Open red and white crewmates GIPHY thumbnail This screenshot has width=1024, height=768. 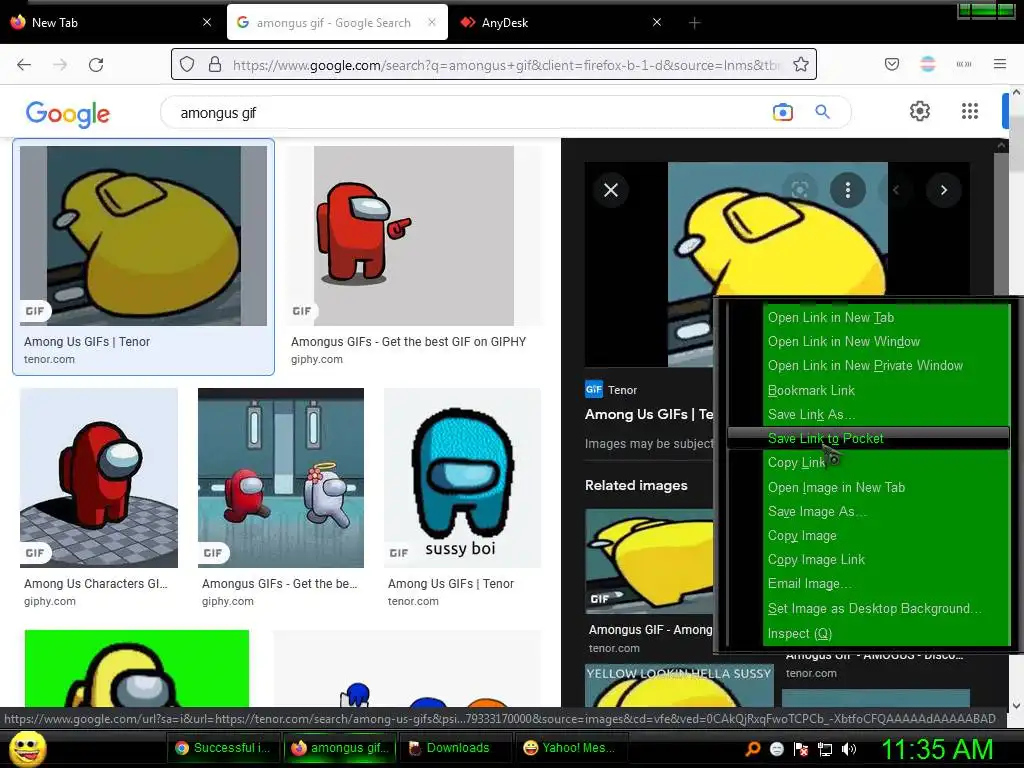coord(281,477)
